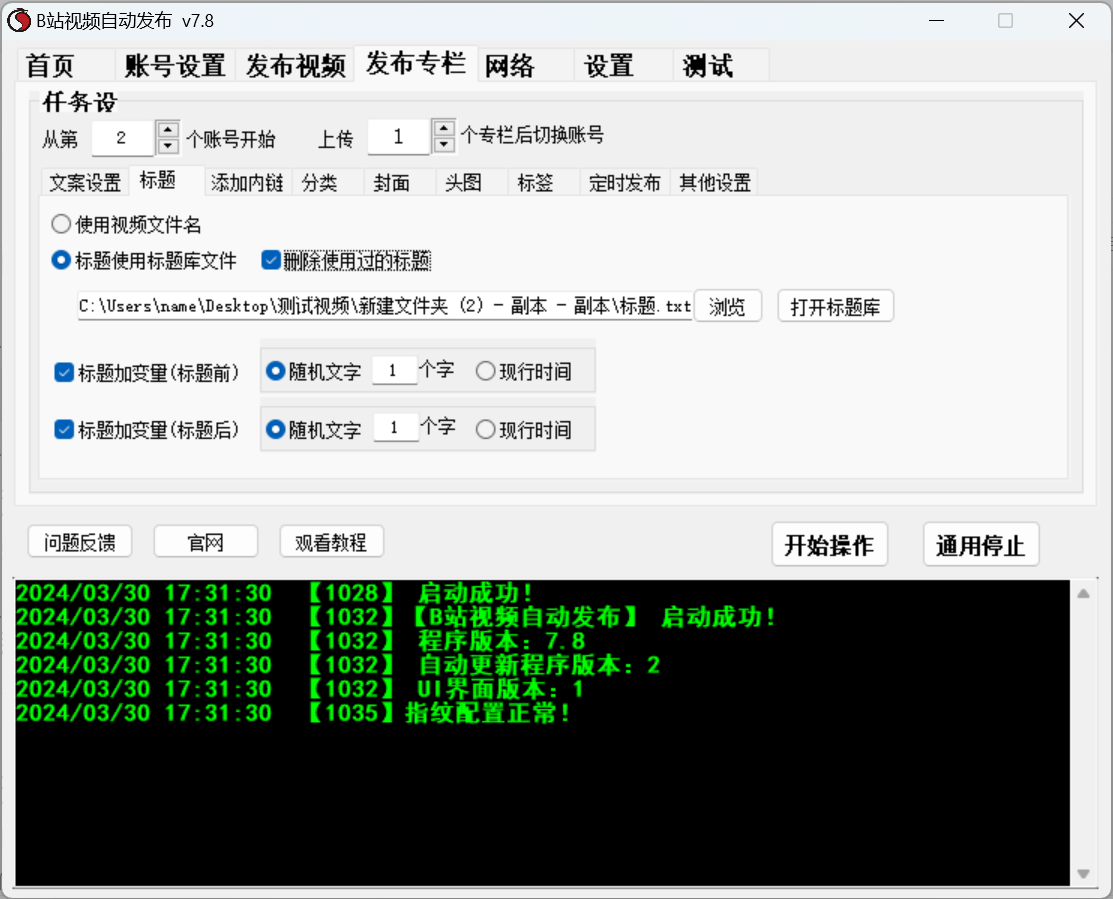Image resolution: width=1113 pixels, height=899 pixels.
Task: Open the 封面 sub-tab
Action: (x=400, y=182)
